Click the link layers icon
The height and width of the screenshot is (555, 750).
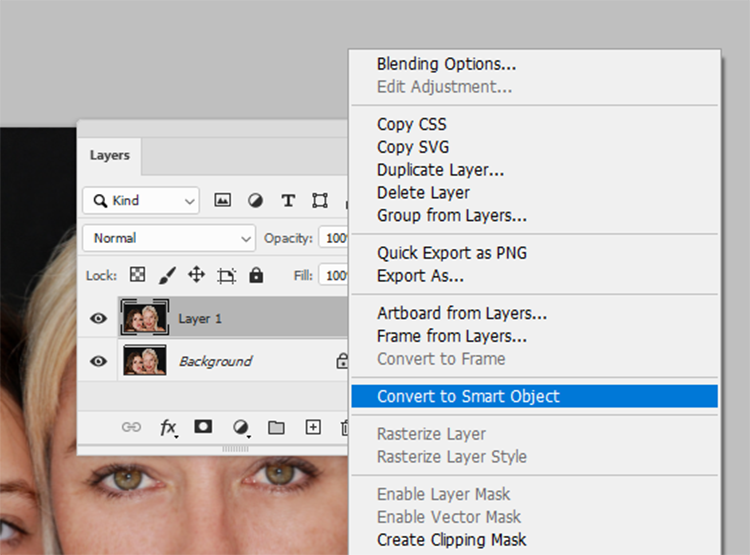131,427
